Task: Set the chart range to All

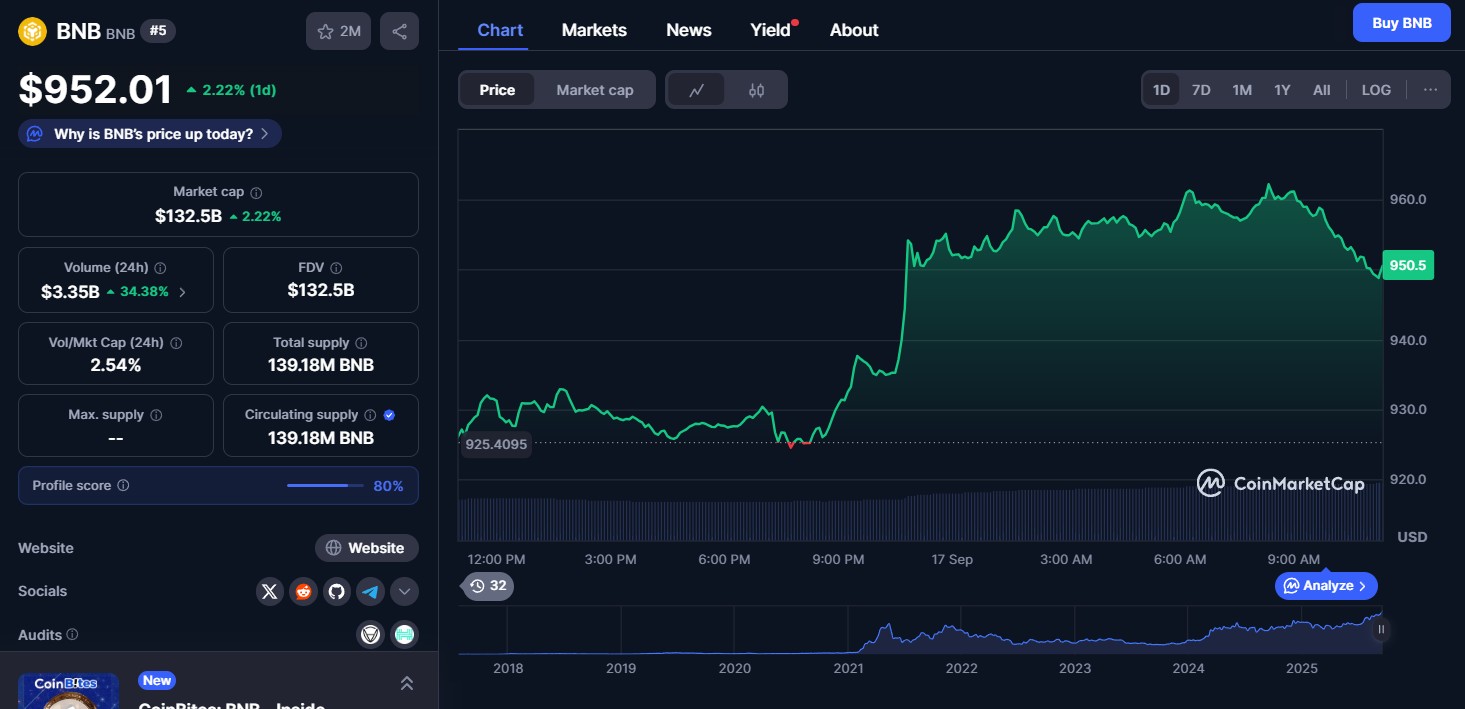Action: click(1322, 90)
